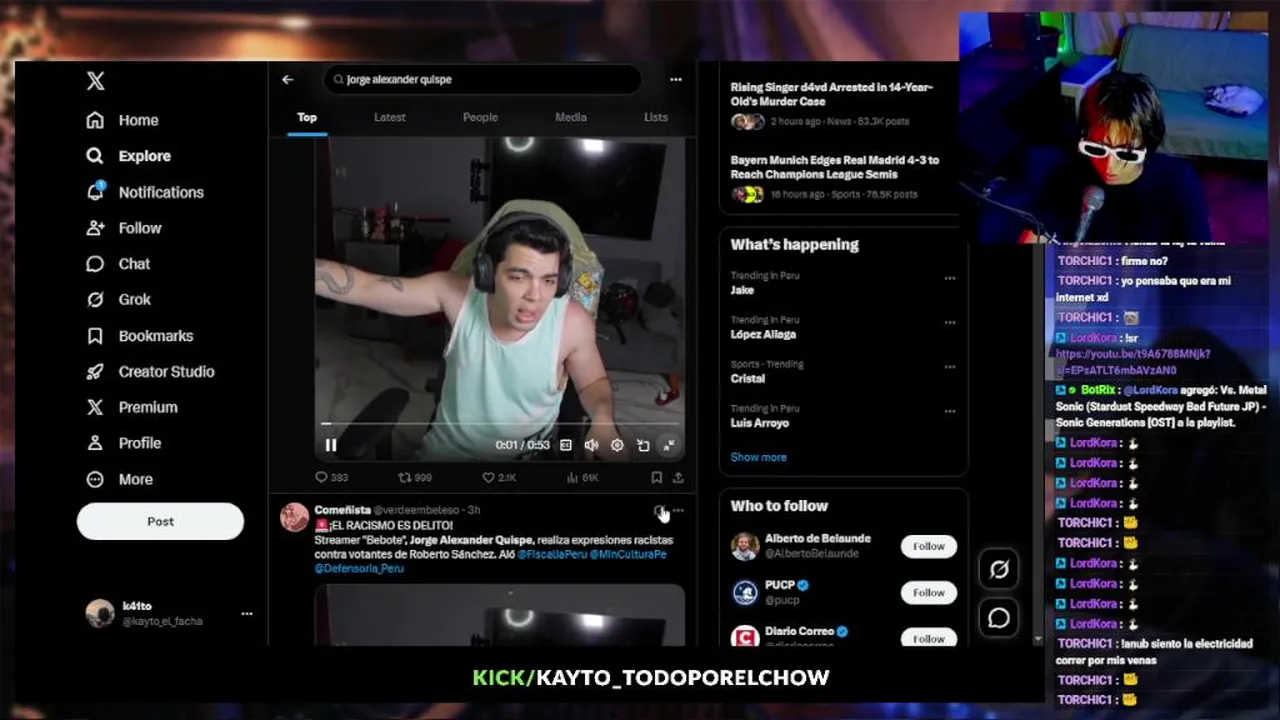Repost the video post with 999 reposts
This screenshot has width=1280, height=720.
click(415, 478)
